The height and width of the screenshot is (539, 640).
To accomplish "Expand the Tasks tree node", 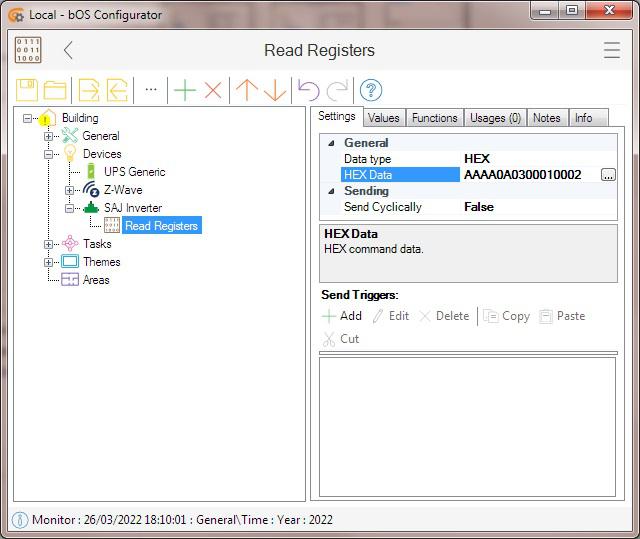I will point(49,244).
